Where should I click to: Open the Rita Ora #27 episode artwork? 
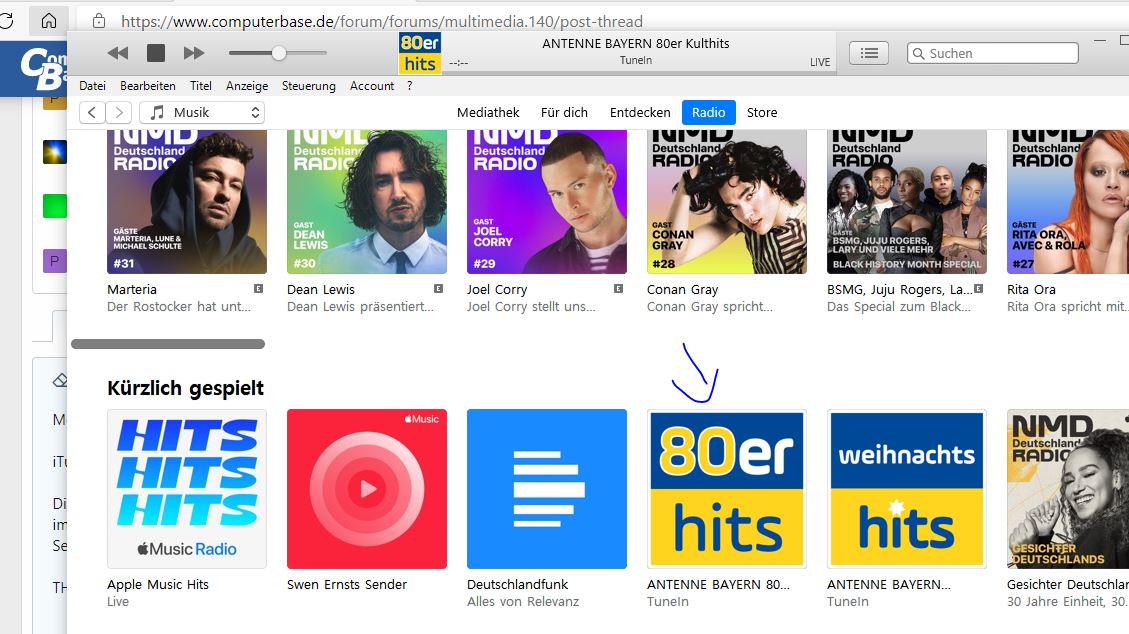tap(1068, 201)
